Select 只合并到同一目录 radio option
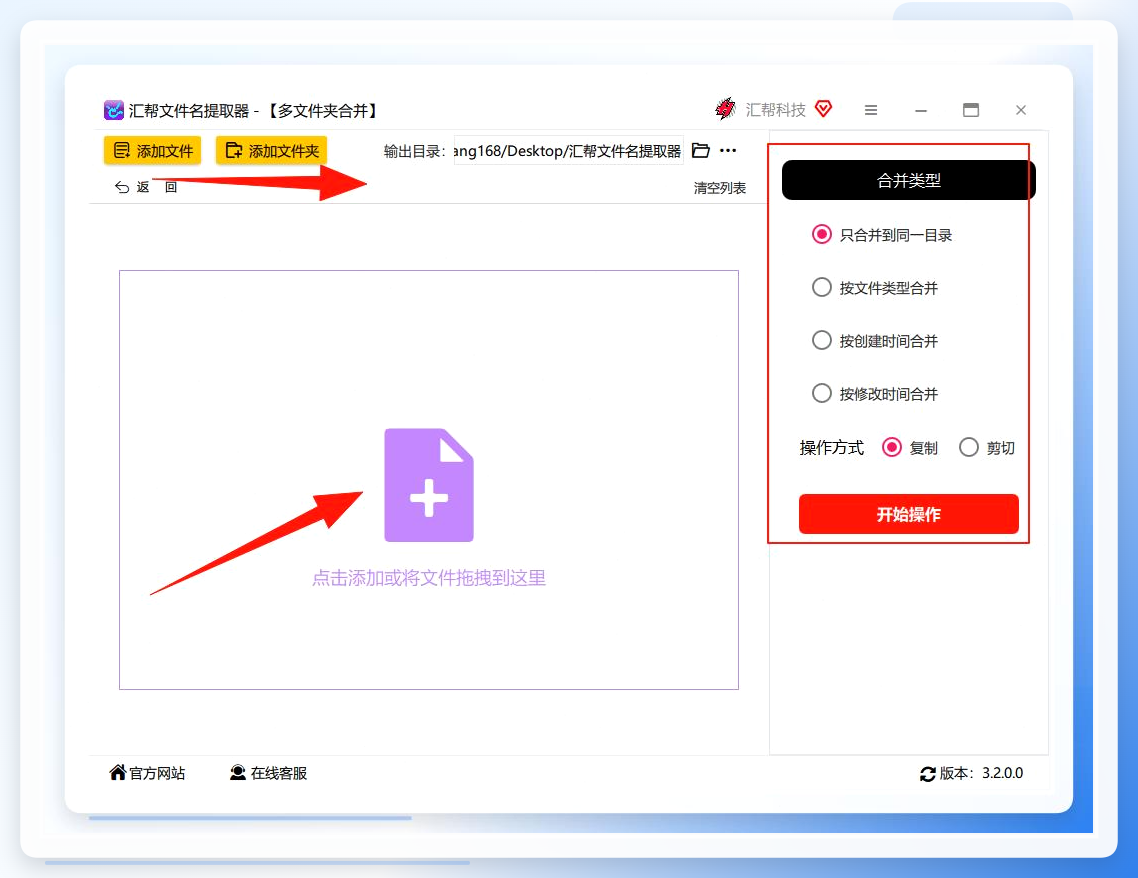The image size is (1138, 878). [x=882, y=235]
